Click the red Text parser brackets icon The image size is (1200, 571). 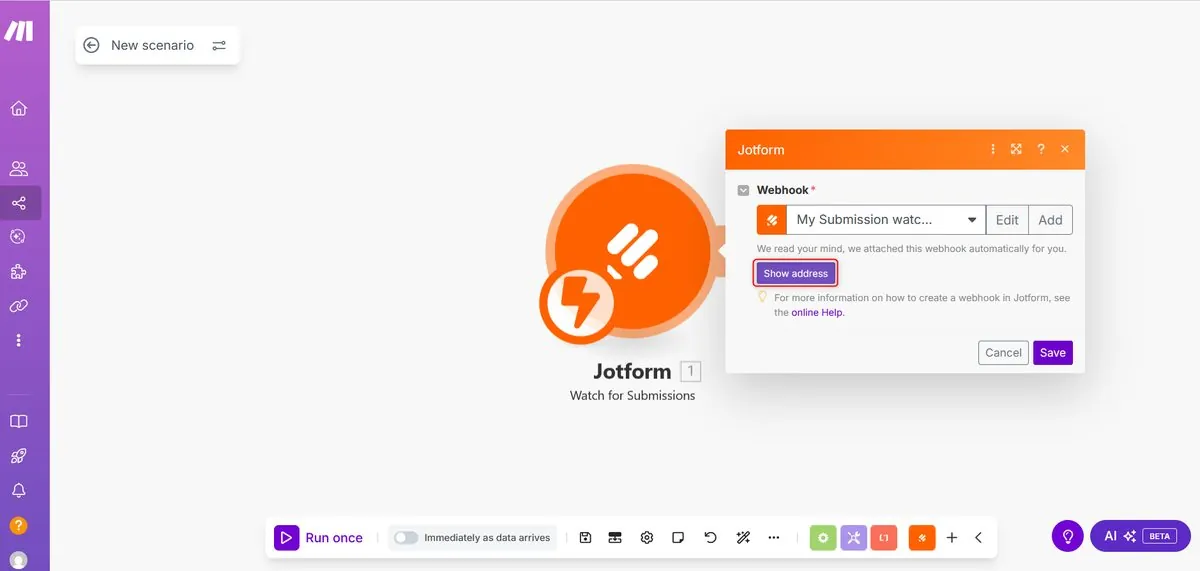(884, 537)
